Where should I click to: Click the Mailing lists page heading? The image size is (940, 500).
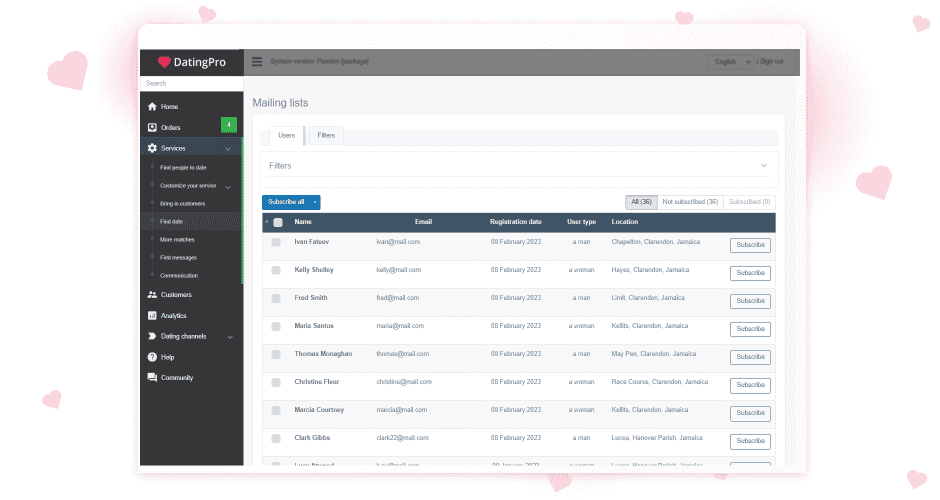tap(280, 103)
